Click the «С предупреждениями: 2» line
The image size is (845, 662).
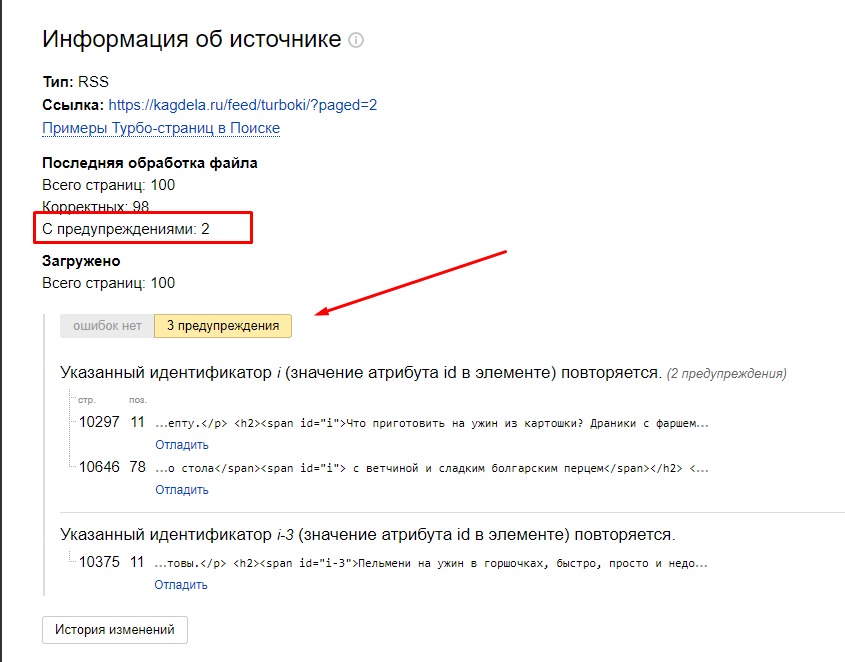[126, 229]
